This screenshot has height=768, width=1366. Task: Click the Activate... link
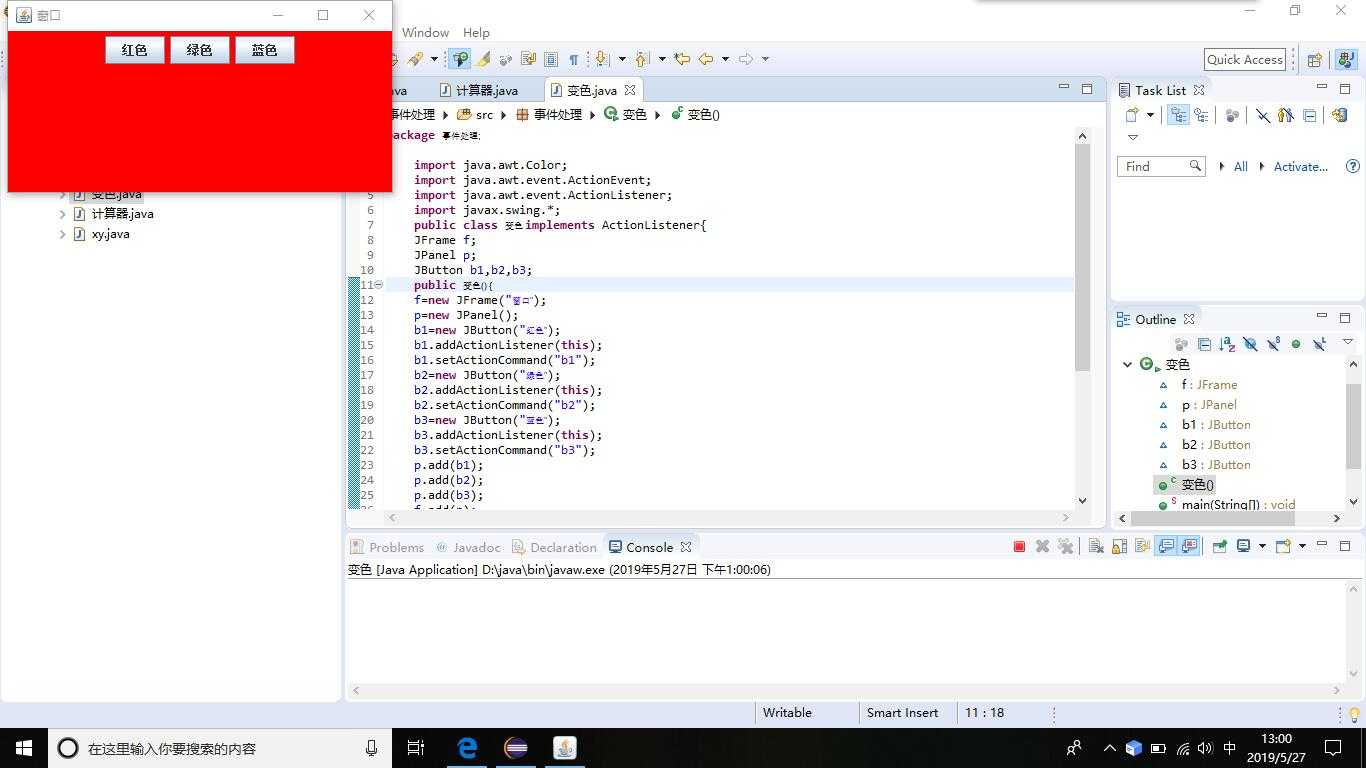pos(1300,167)
